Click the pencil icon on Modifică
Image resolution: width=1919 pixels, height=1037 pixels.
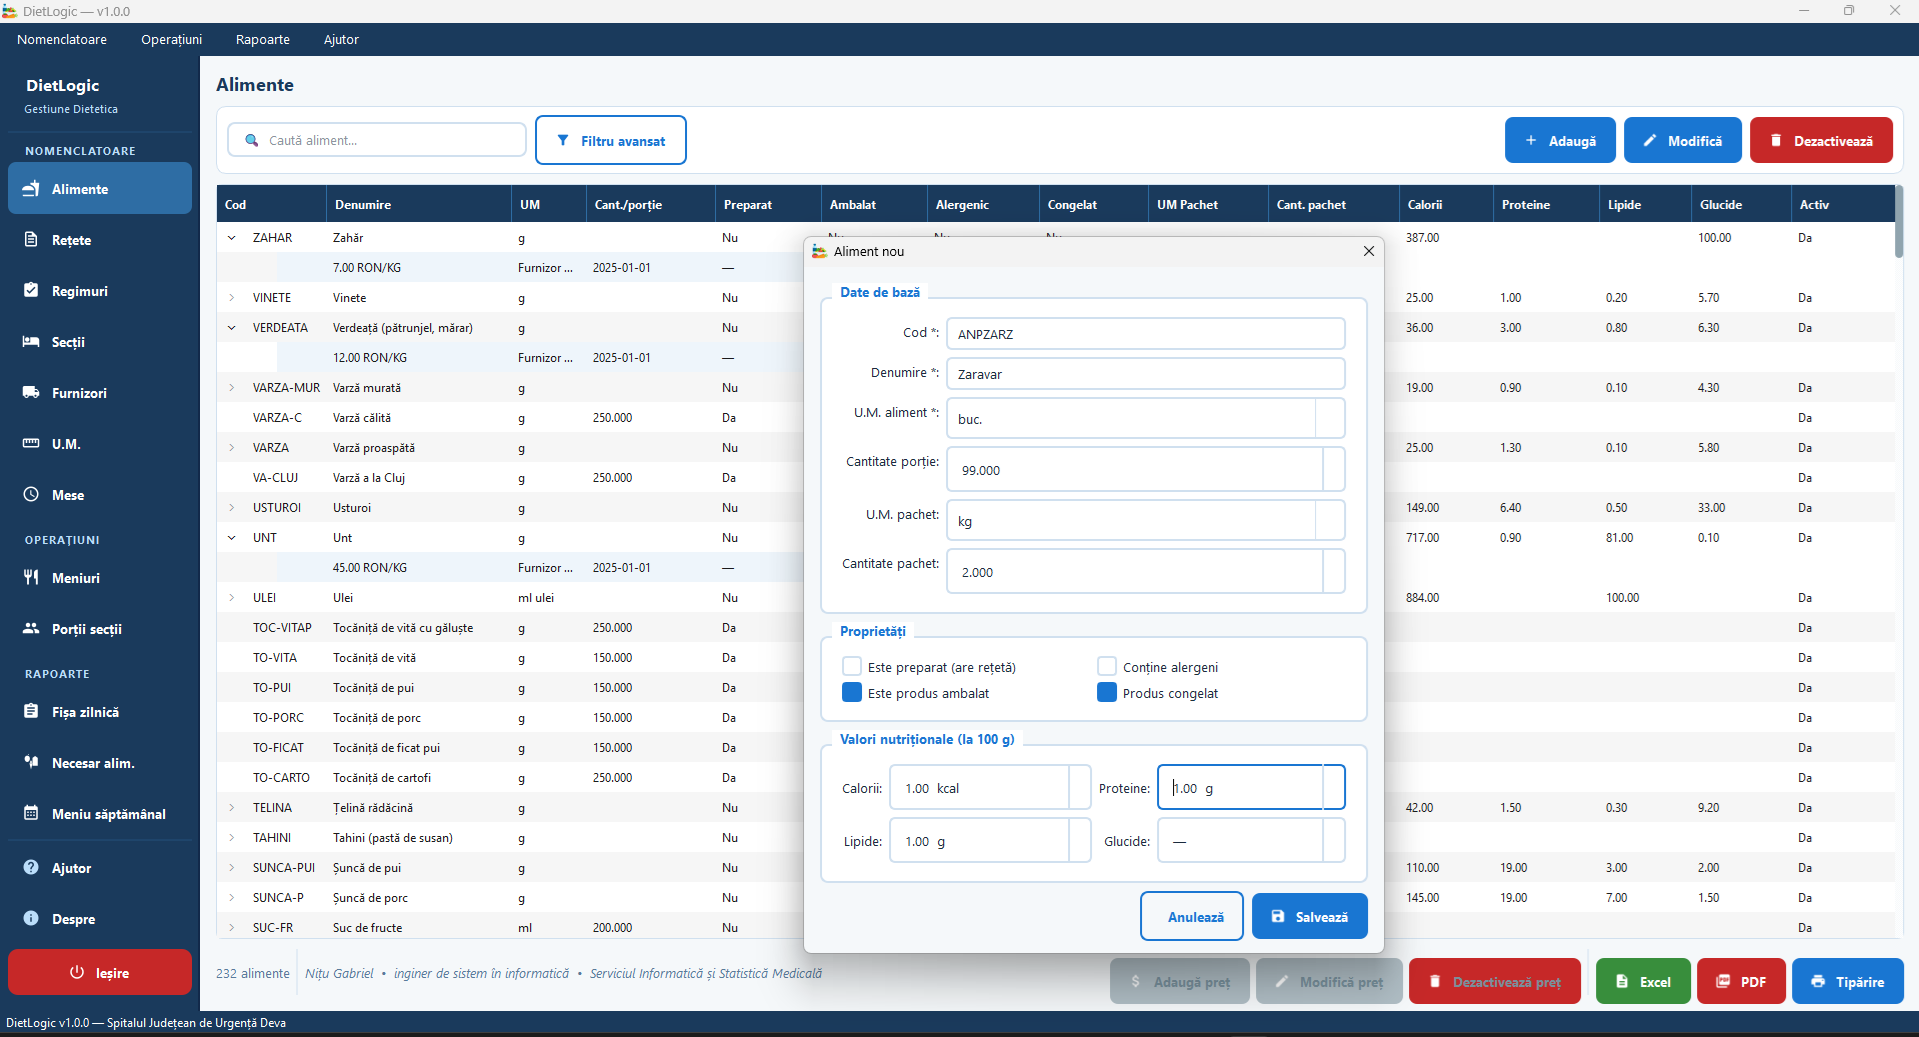point(1650,141)
